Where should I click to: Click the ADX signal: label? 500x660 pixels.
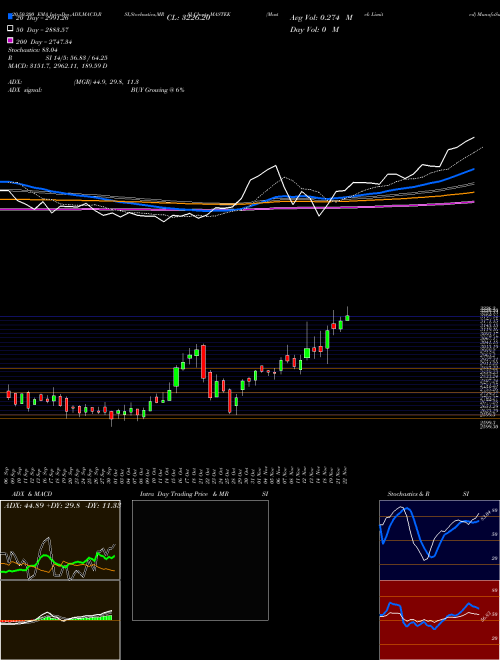pos(25,90)
